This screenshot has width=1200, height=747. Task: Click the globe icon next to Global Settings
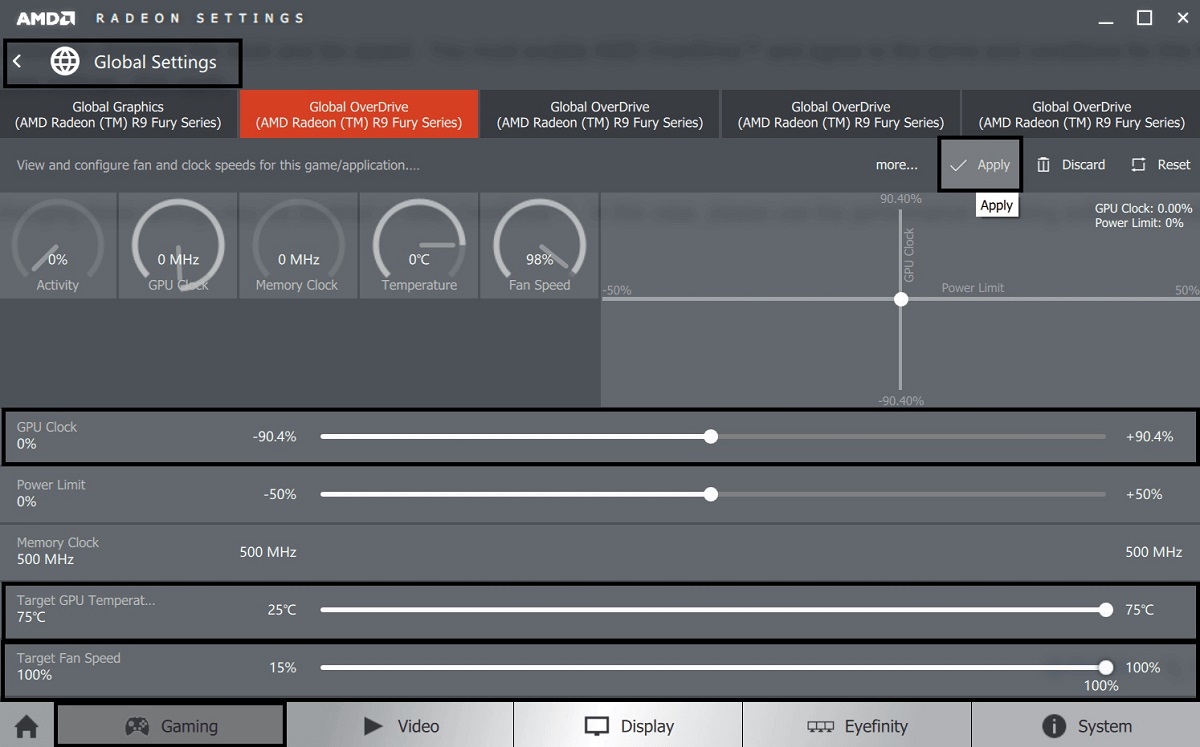[65, 62]
